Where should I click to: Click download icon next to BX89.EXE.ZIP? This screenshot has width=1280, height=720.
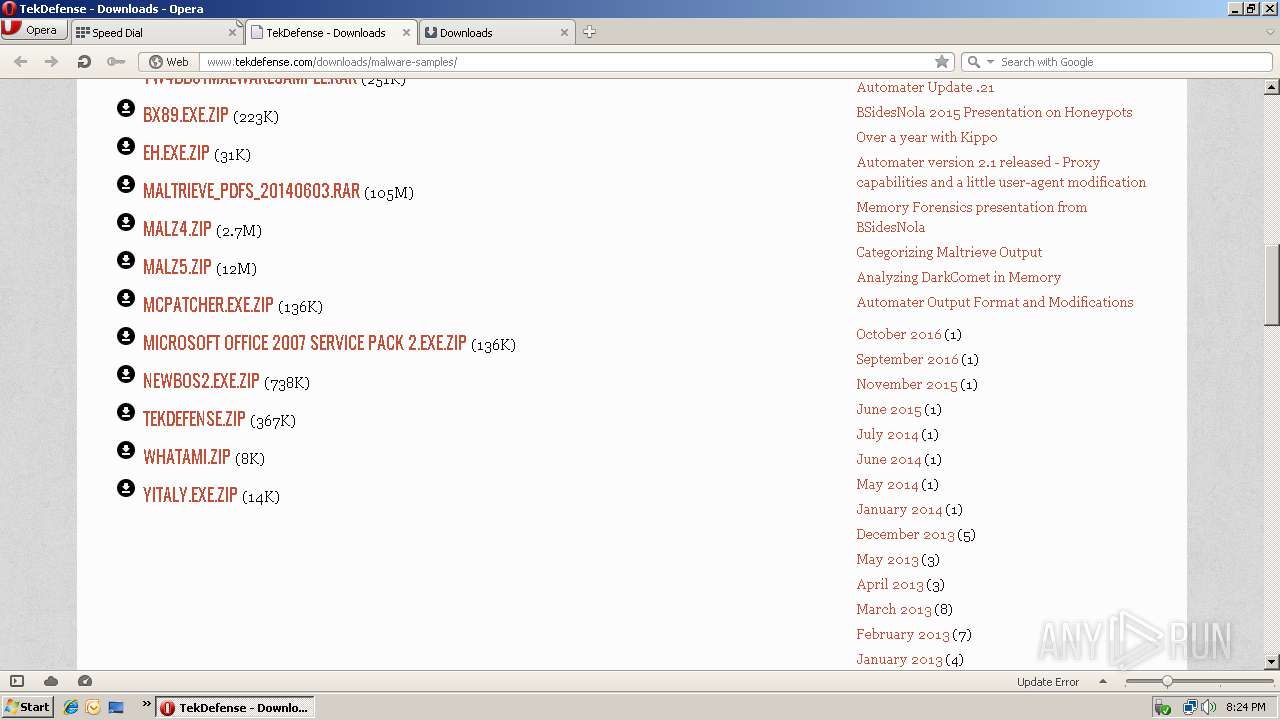tap(126, 108)
